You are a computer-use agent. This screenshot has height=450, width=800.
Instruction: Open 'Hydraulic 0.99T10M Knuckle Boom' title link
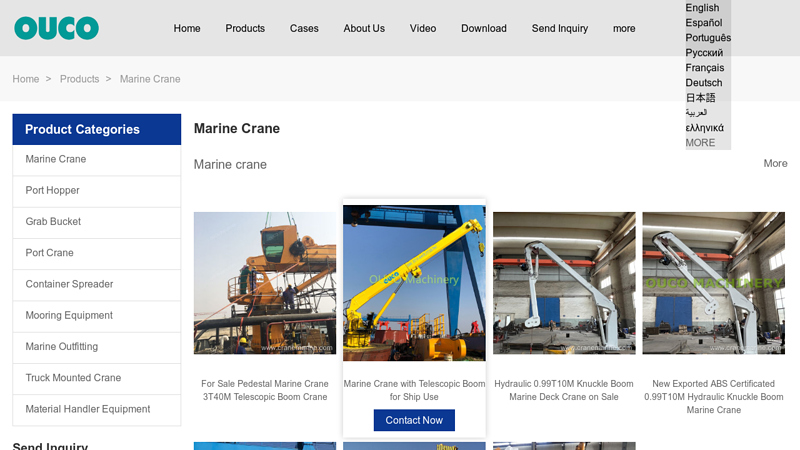(x=564, y=390)
